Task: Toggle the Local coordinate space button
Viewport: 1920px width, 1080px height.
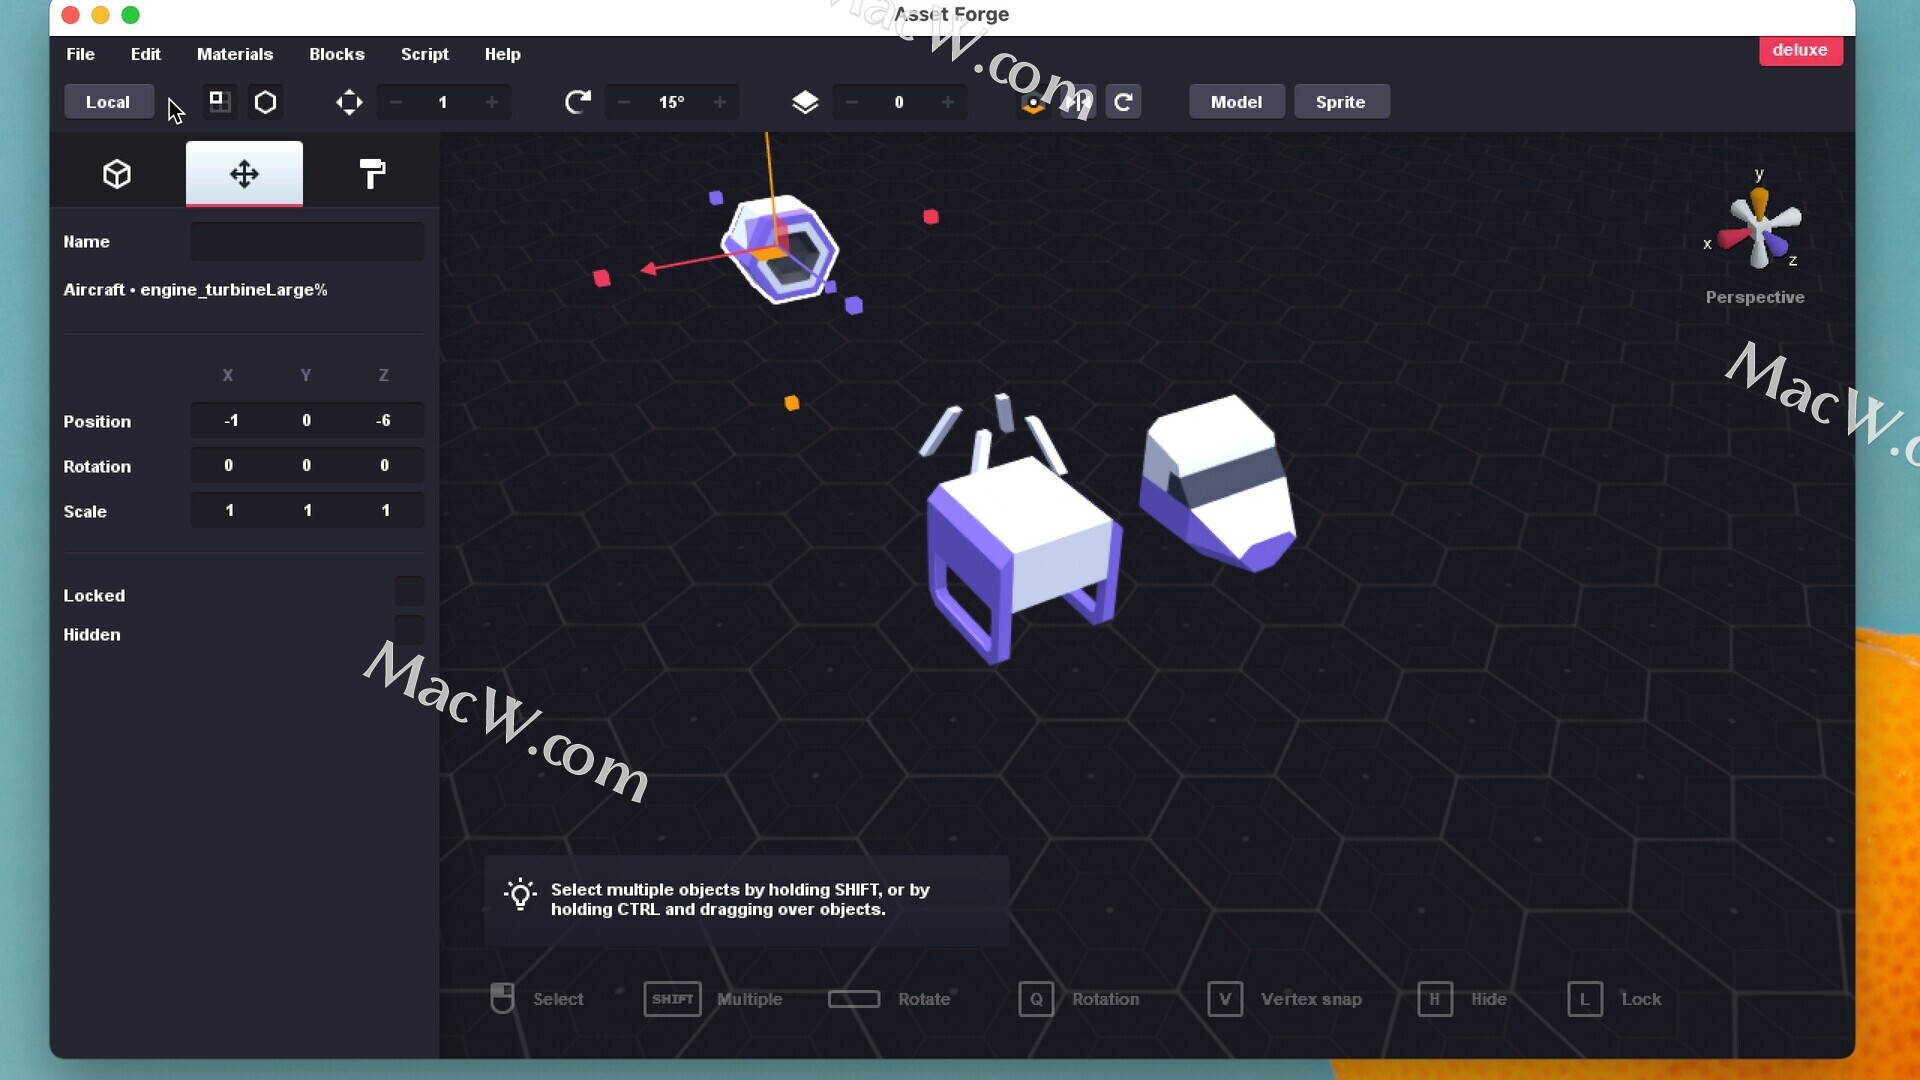Action: [x=108, y=102]
